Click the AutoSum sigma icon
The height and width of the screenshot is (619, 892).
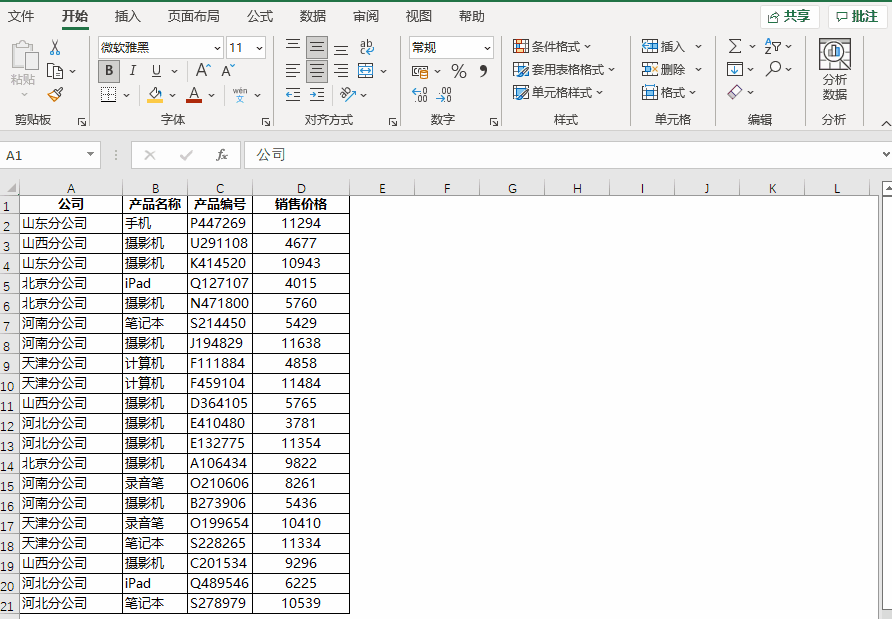[x=735, y=46]
